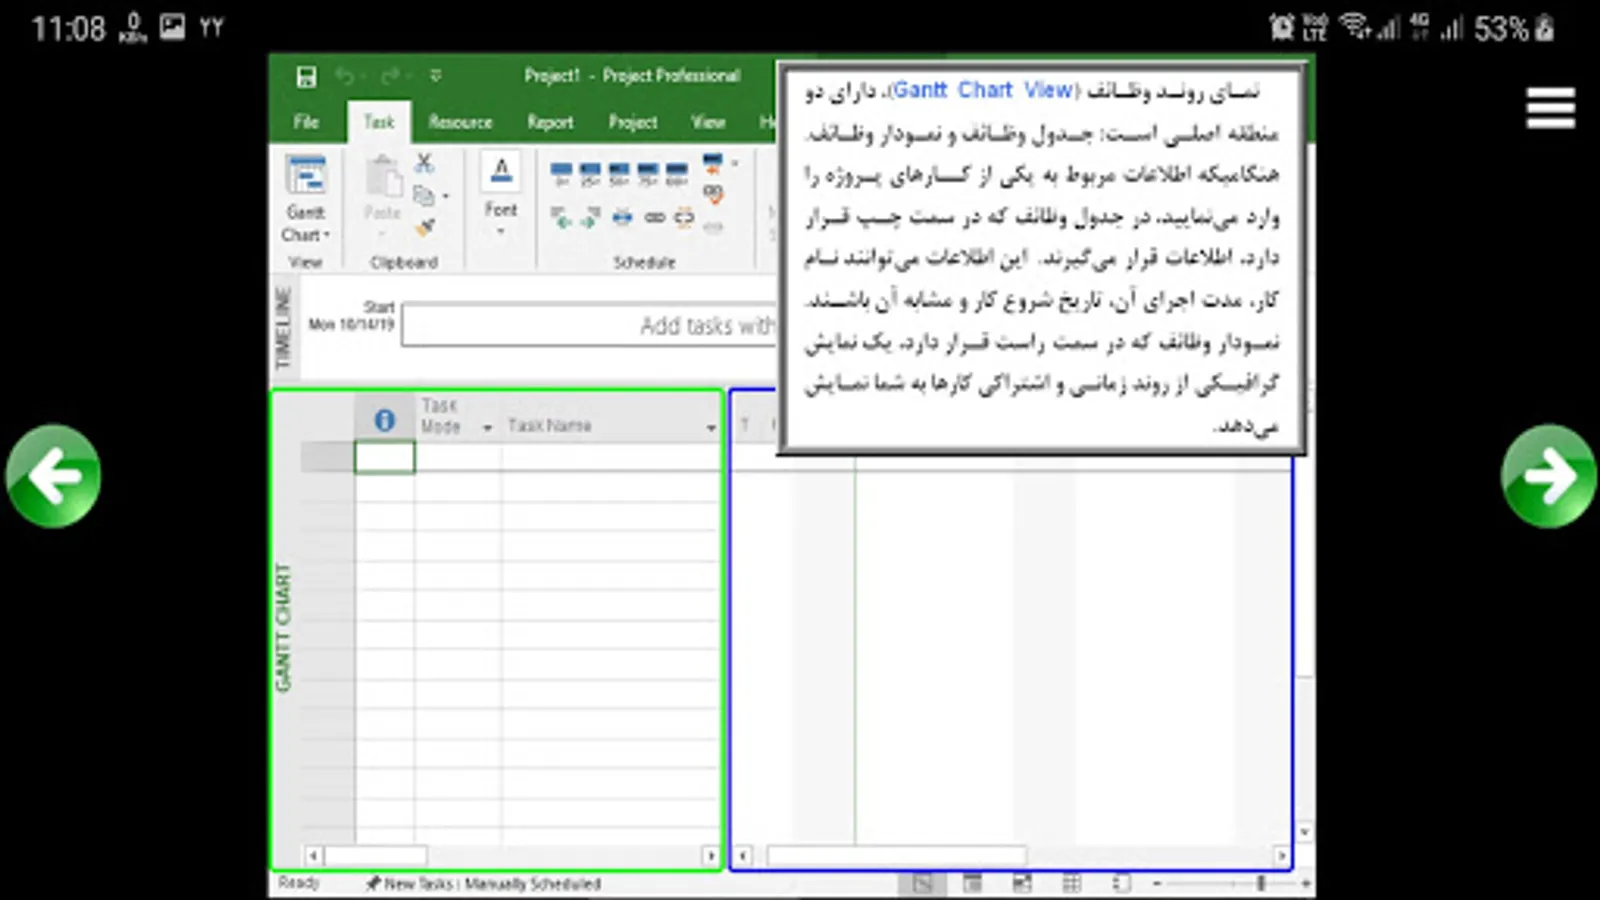Click the table pane's right scroll arrow

[710, 856]
